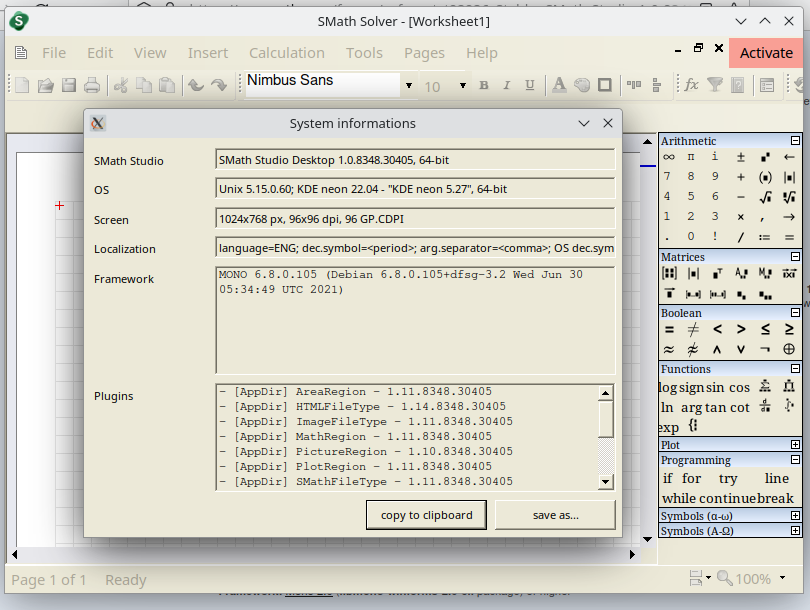Image resolution: width=810 pixels, height=610 pixels.
Task: Click the function fx toolbar icon
Action: 691,86
